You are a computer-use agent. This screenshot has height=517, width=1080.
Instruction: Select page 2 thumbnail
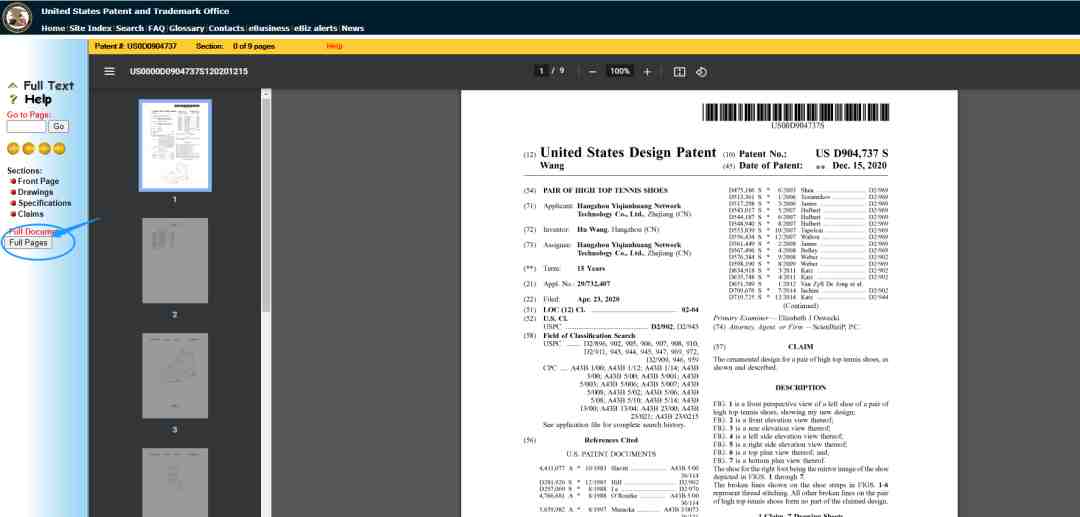[x=175, y=261]
